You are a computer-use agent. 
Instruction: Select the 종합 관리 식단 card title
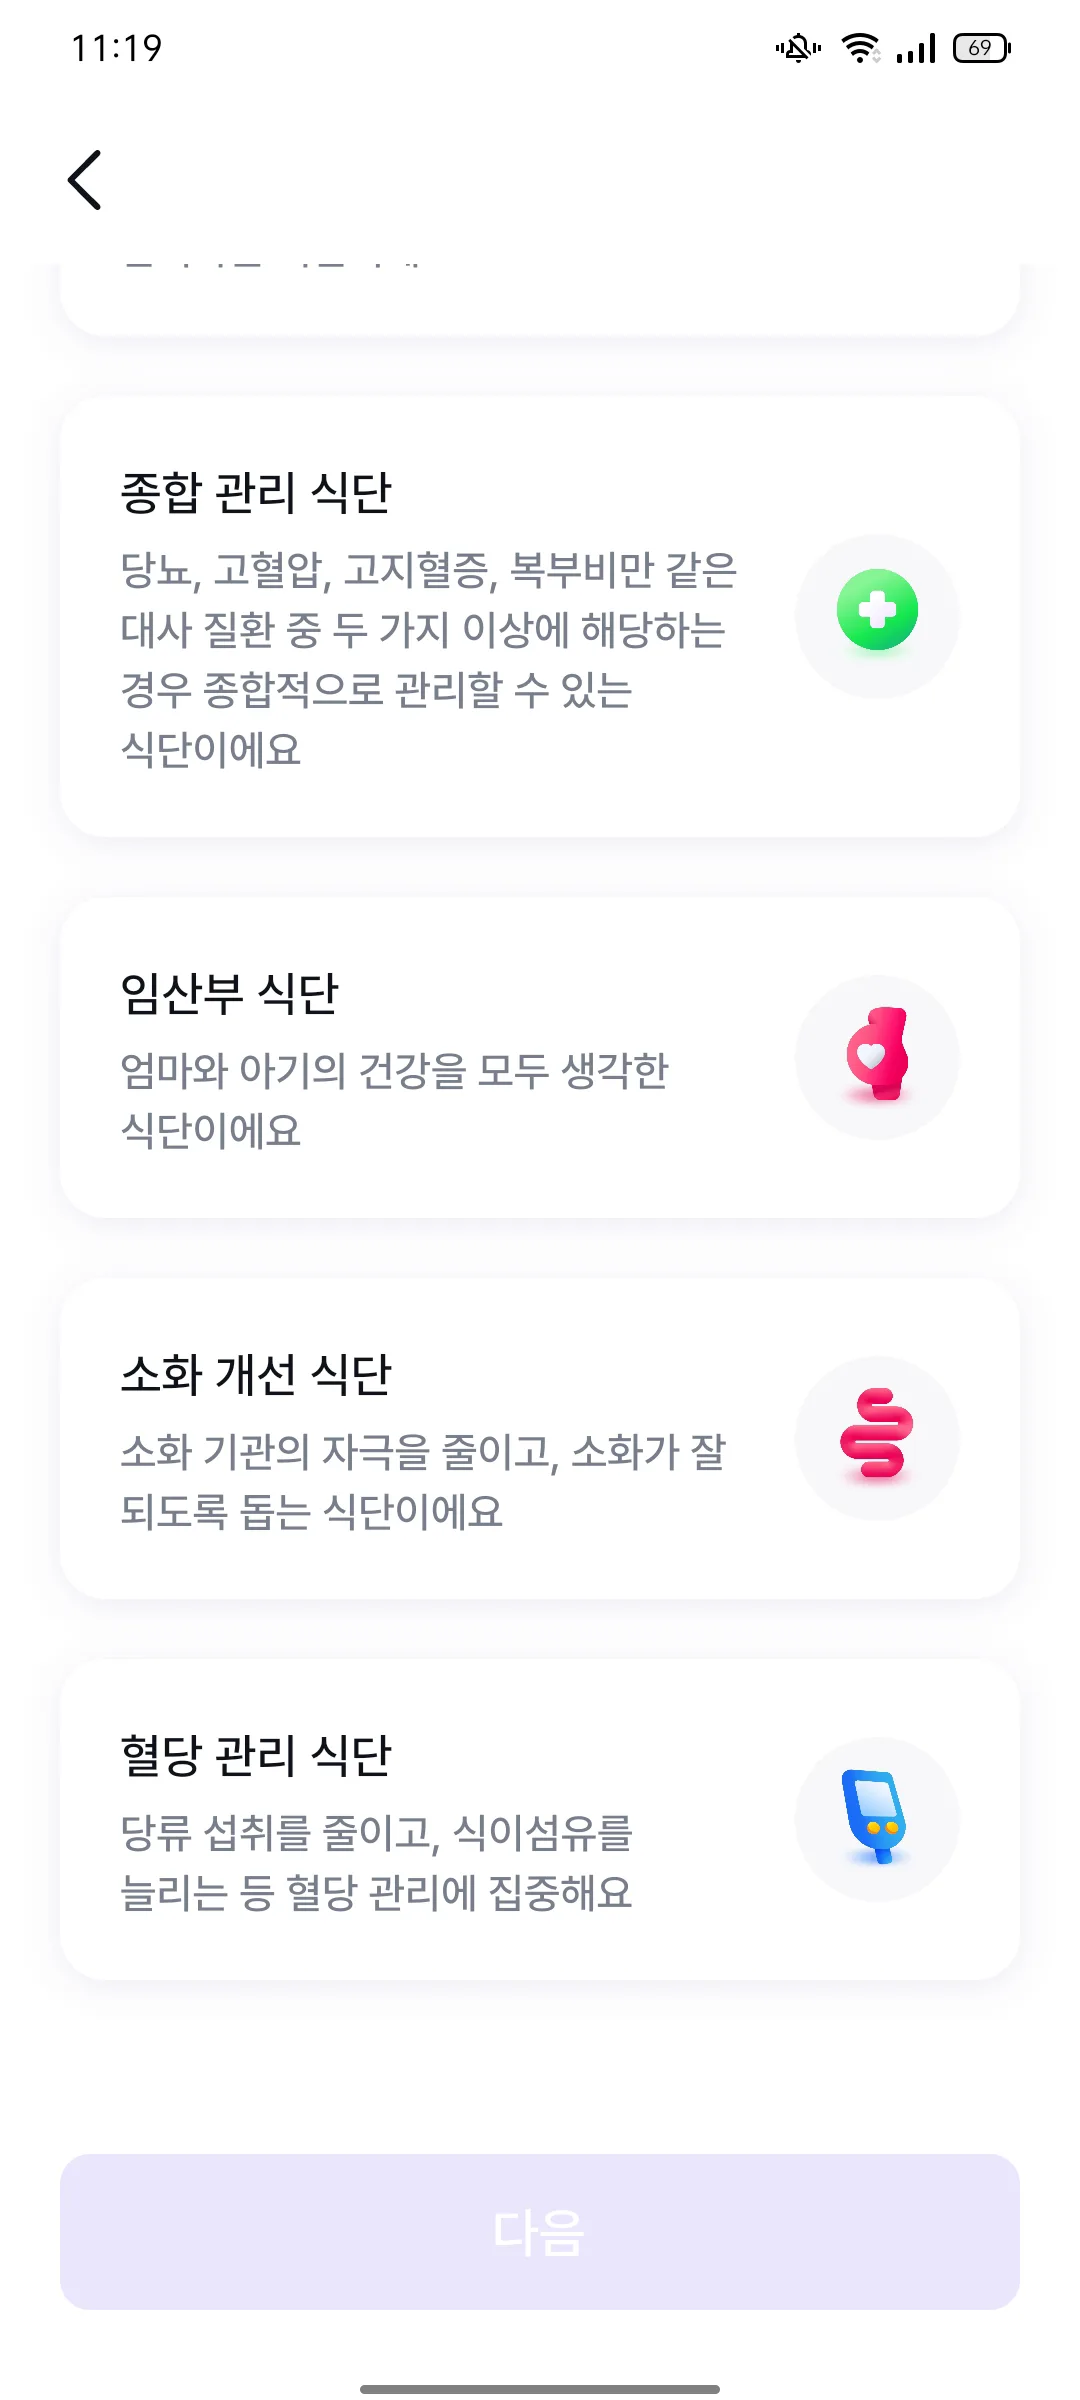(256, 493)
